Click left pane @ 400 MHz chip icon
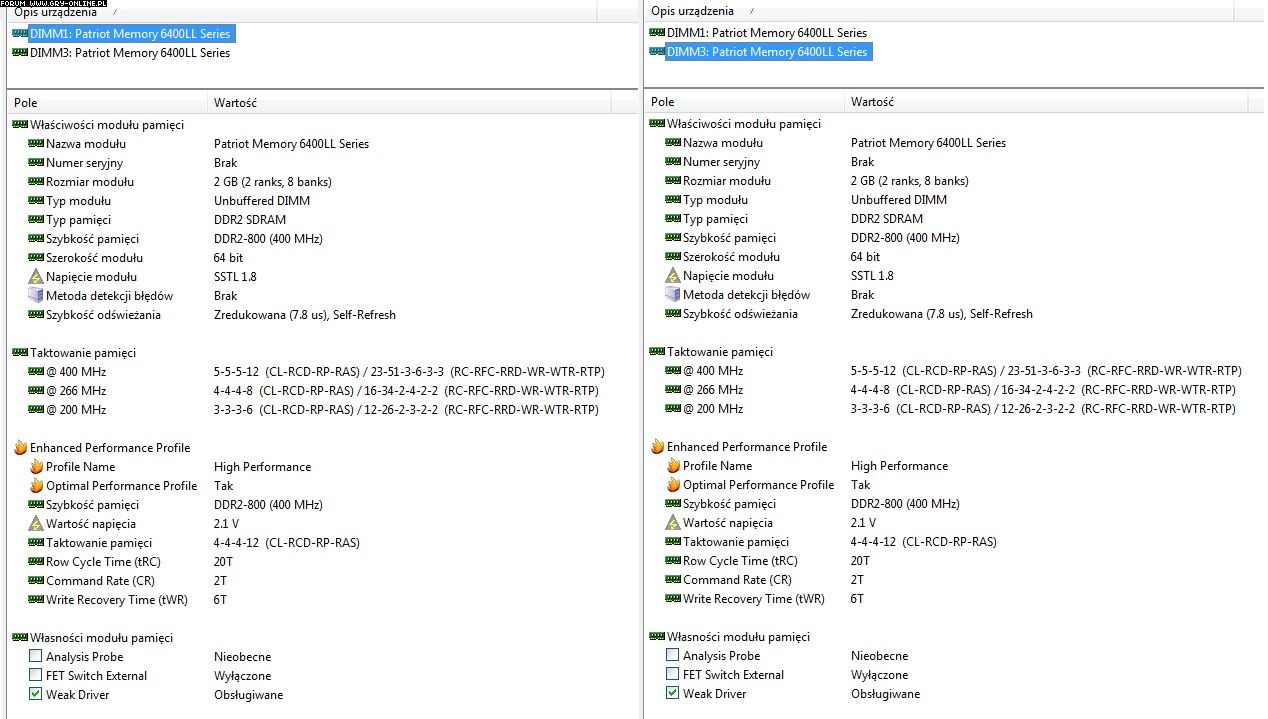This screenshot has width=1268, height=719. point(36,371)
